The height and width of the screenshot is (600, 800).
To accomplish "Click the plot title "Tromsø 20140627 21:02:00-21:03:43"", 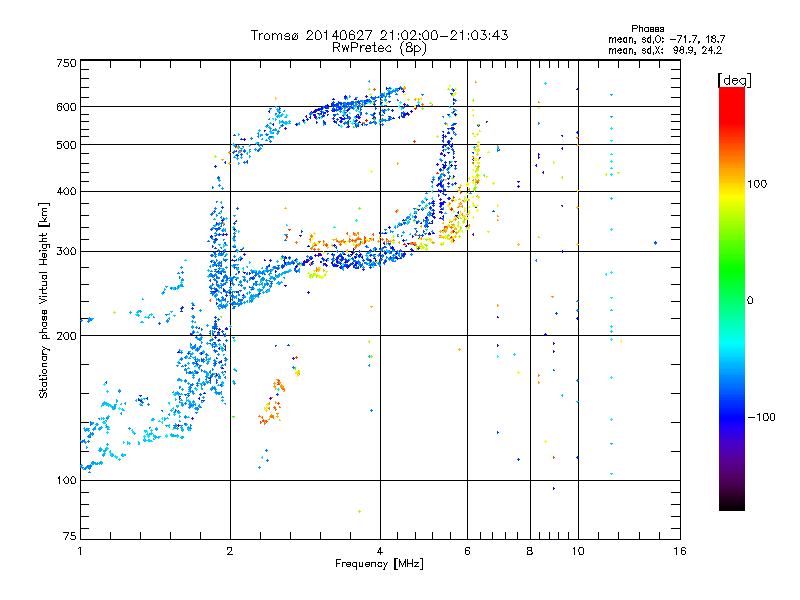I will pos(379,35).
